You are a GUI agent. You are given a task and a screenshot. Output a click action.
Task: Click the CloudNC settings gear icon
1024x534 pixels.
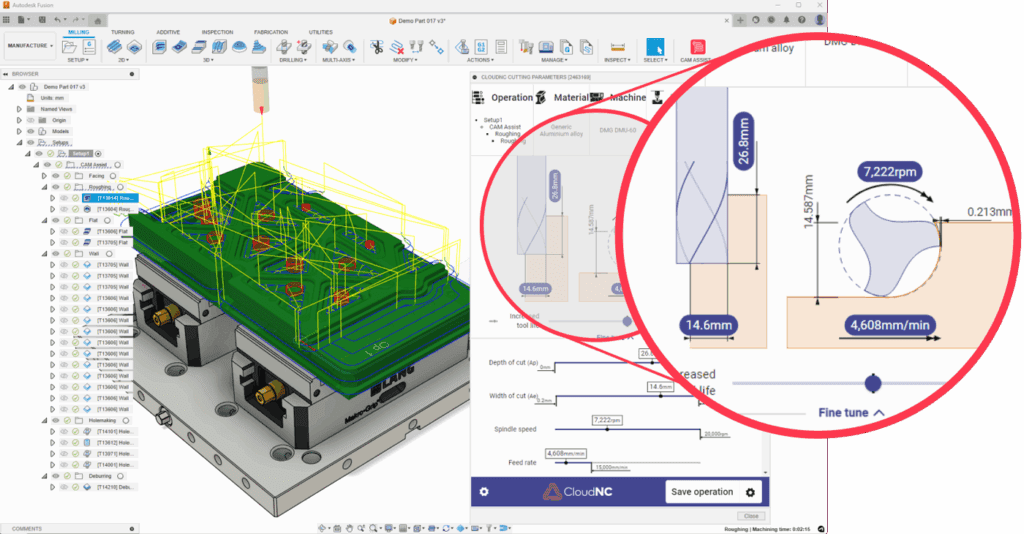click(x=484, y=492)
